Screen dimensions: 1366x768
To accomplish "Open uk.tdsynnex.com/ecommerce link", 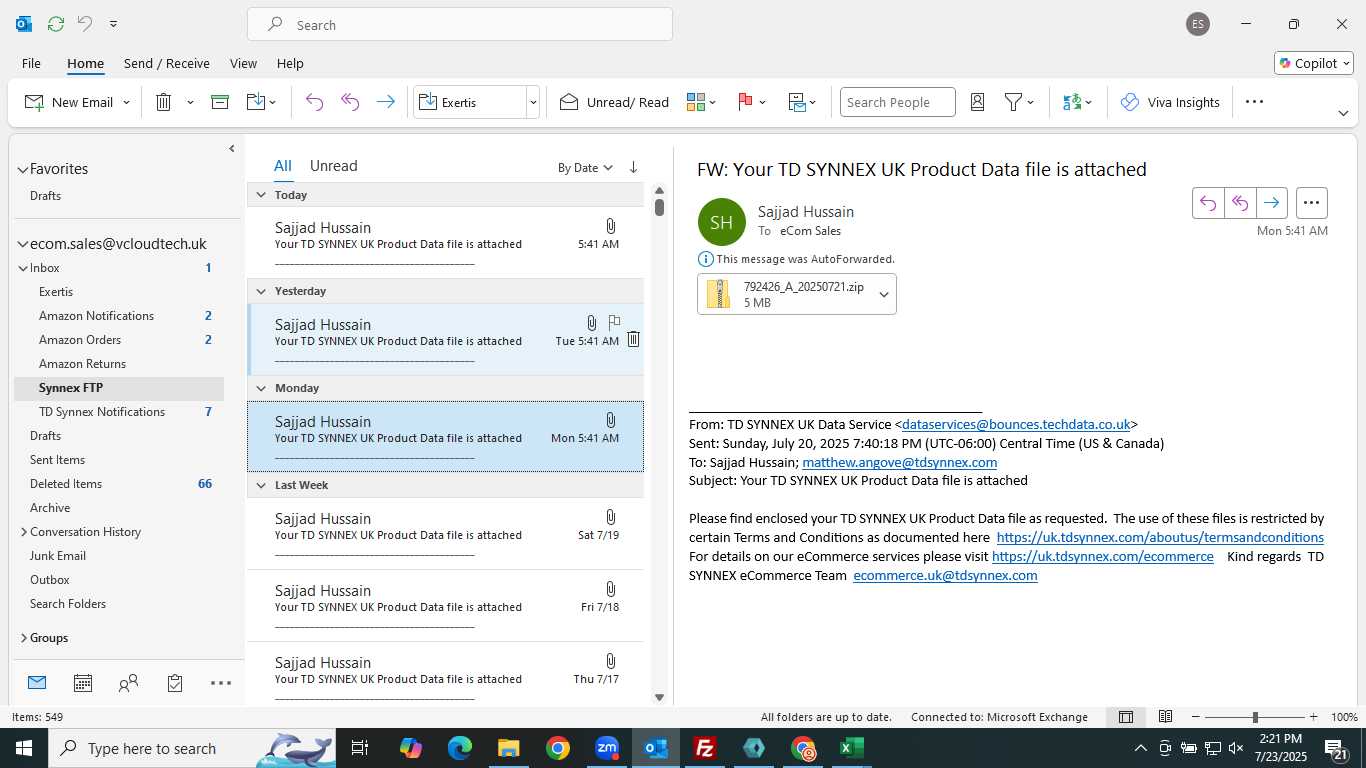I will coord(1103,556).
